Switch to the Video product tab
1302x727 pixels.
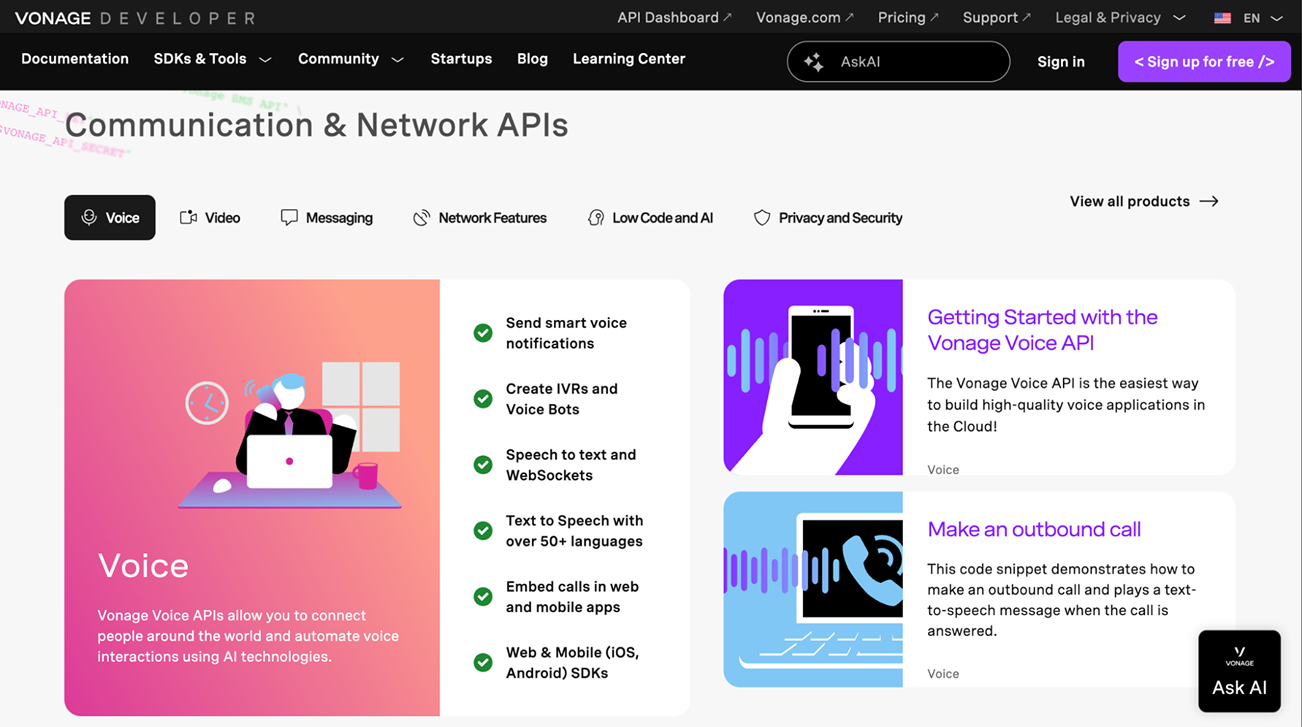pos(210,217)
